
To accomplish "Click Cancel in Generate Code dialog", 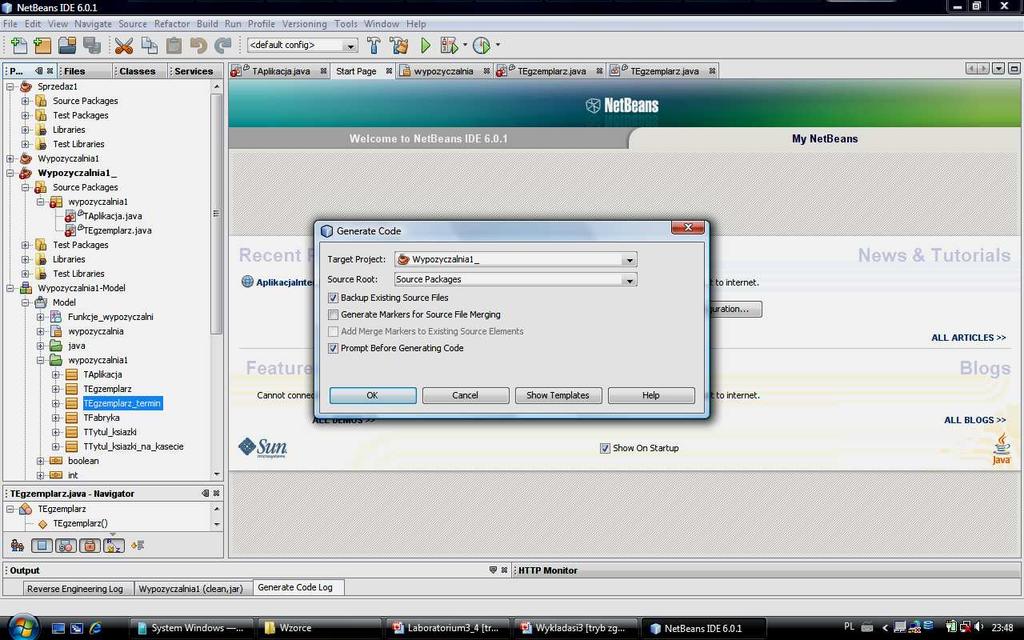I will (465, 395).
